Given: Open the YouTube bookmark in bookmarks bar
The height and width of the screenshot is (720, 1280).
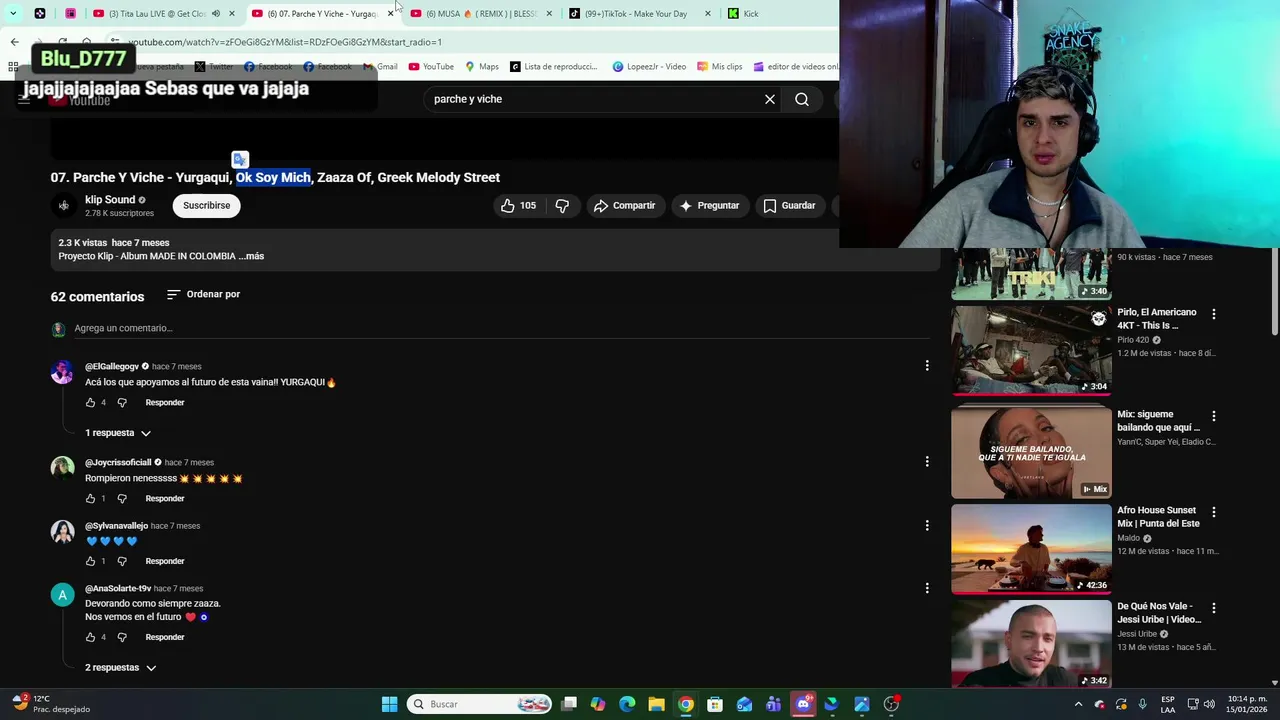Looking at the screenshot, I should [x=431, y=66].
